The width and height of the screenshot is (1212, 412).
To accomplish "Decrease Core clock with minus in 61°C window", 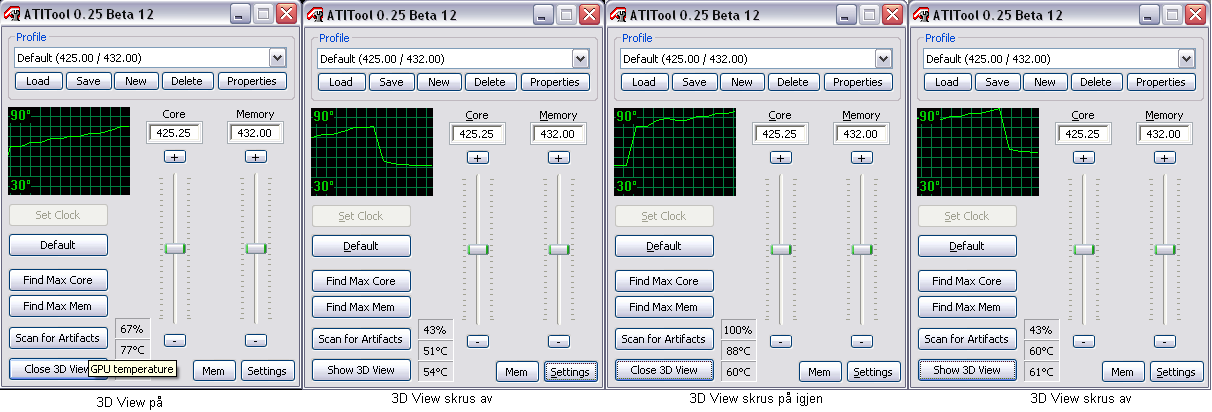I will pos(1083,341).
